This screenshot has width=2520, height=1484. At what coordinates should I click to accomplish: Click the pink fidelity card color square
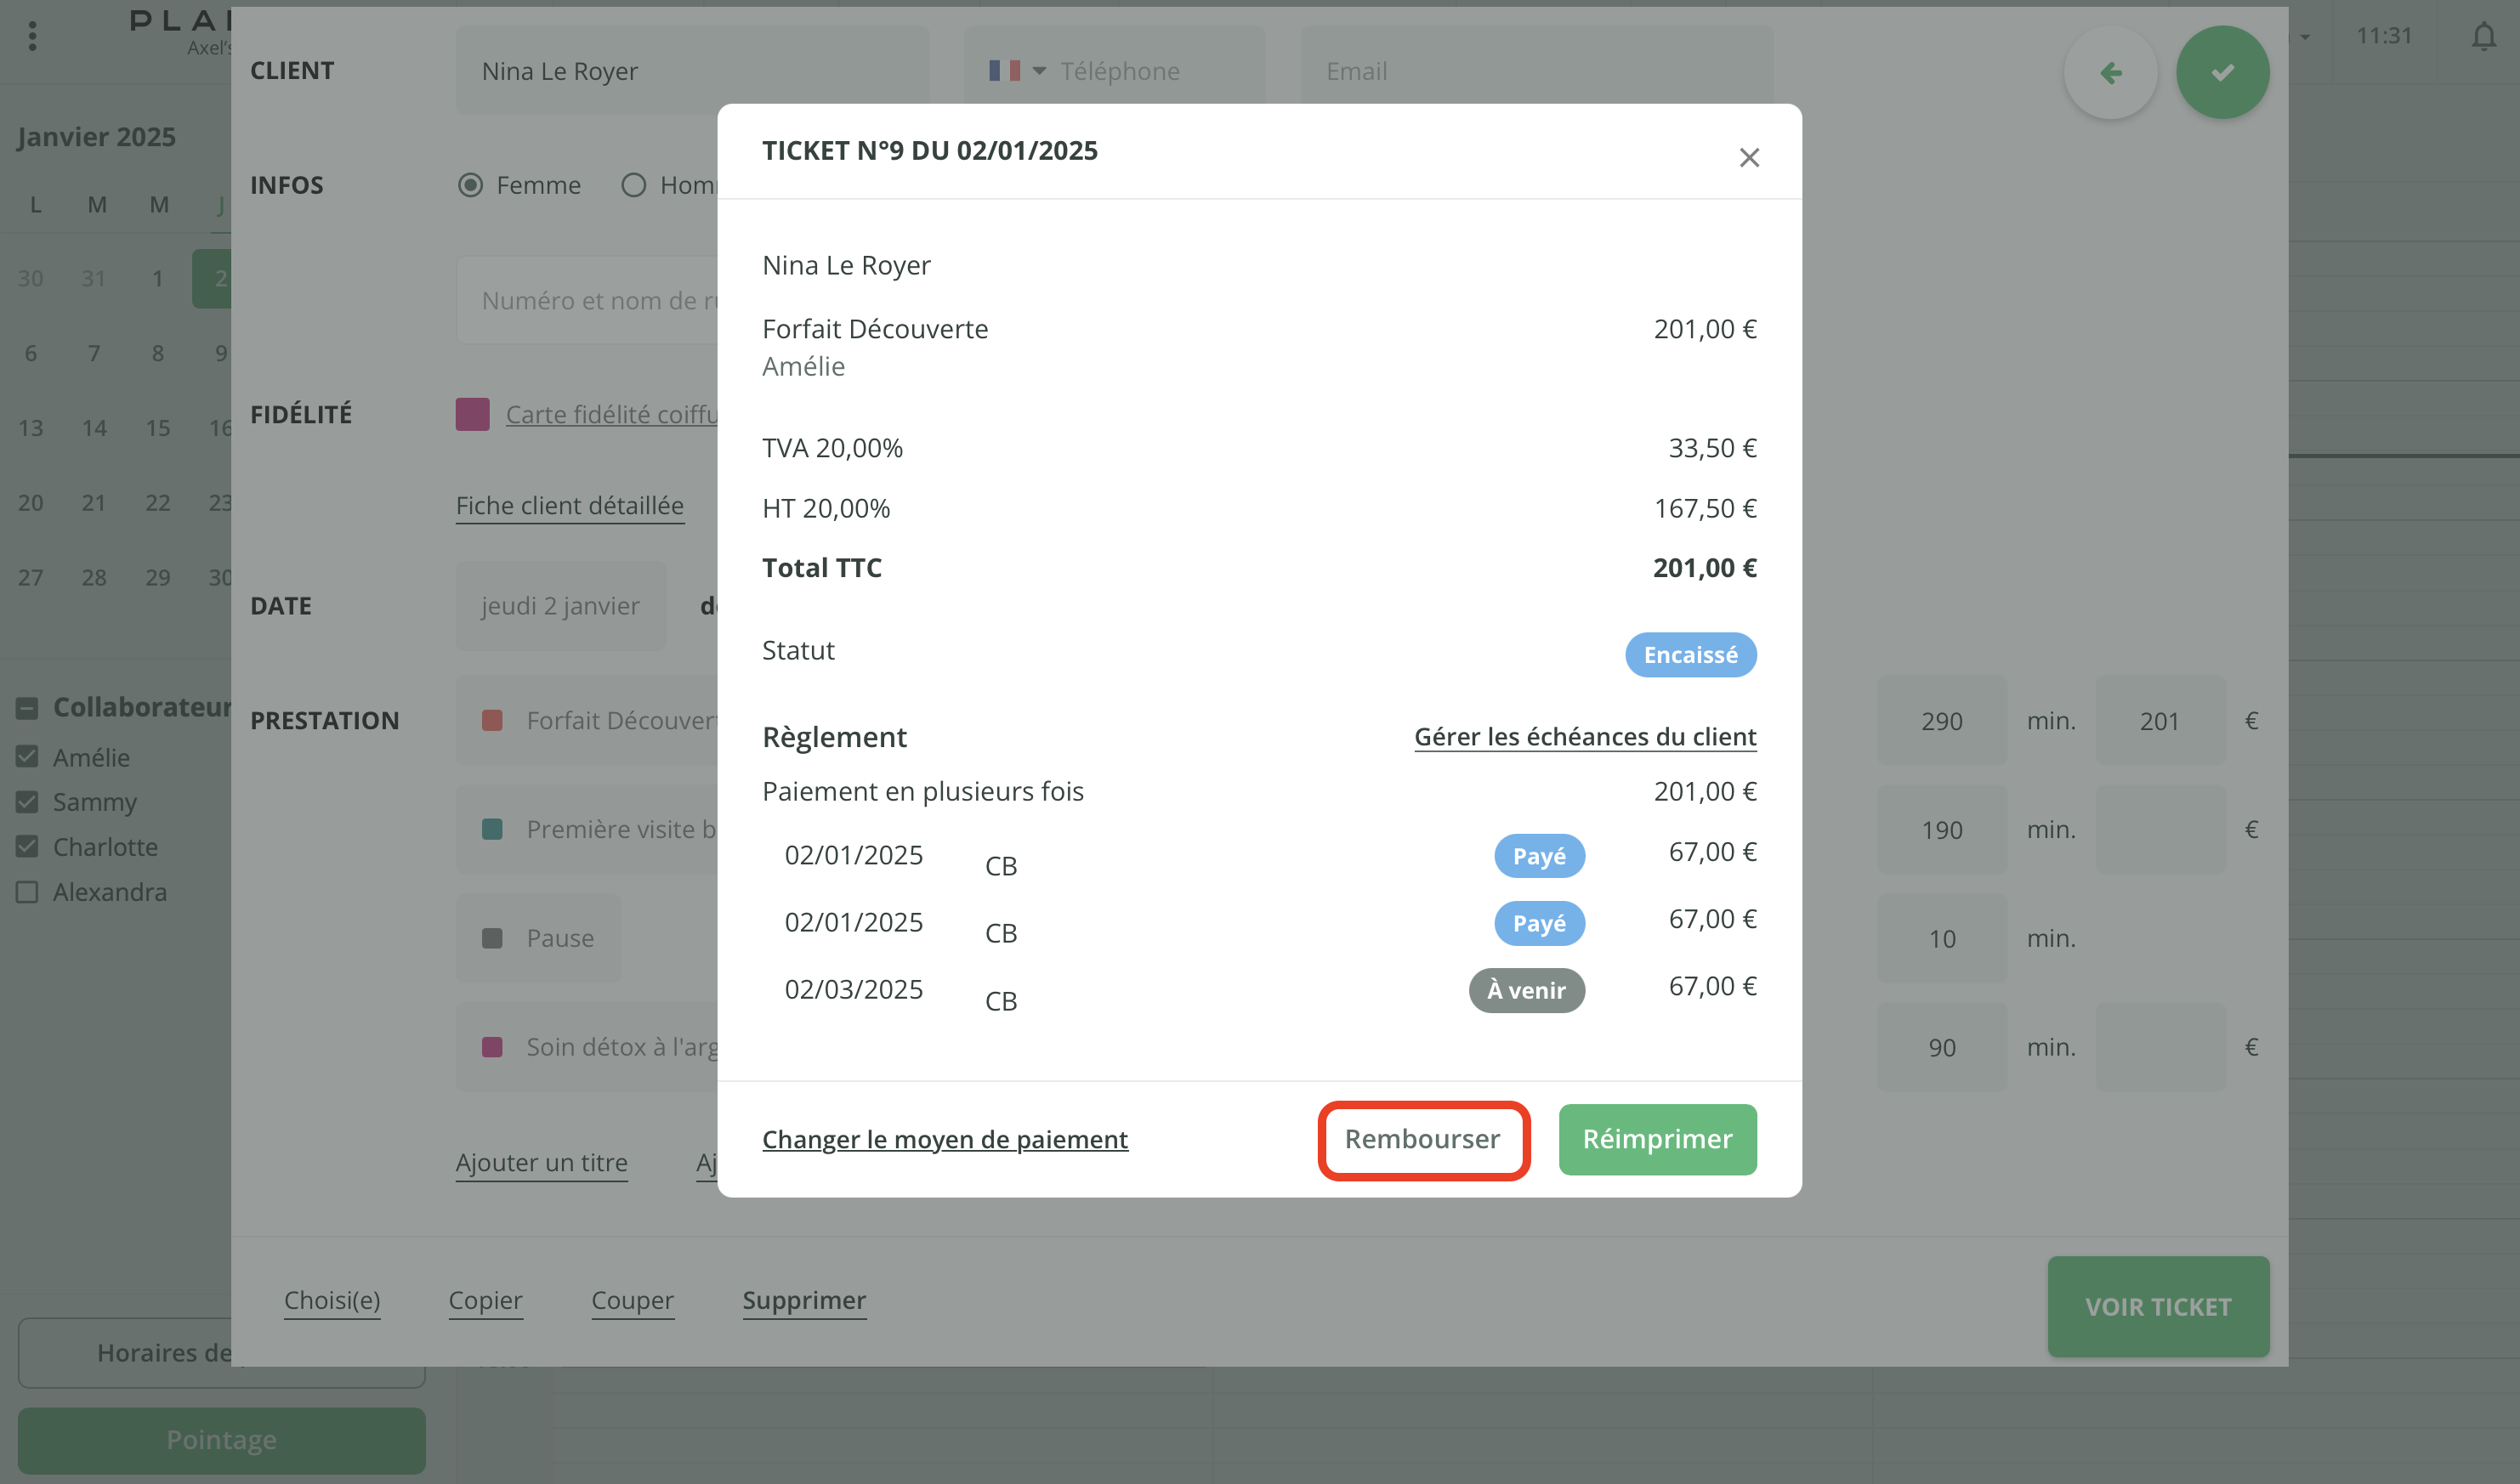pyautogui.click(x=472, y=414)
